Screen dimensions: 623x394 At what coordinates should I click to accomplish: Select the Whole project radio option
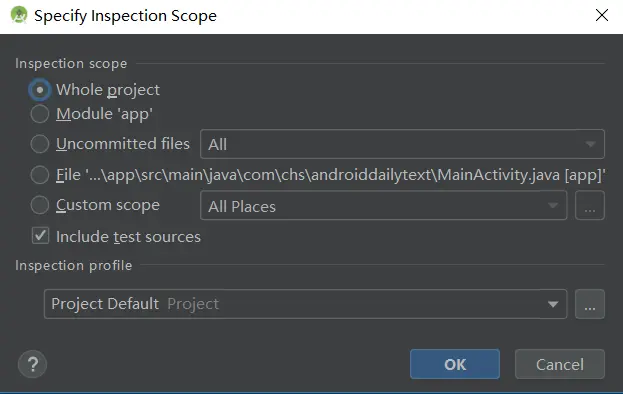pyautogui.click(x=40, y=90)
